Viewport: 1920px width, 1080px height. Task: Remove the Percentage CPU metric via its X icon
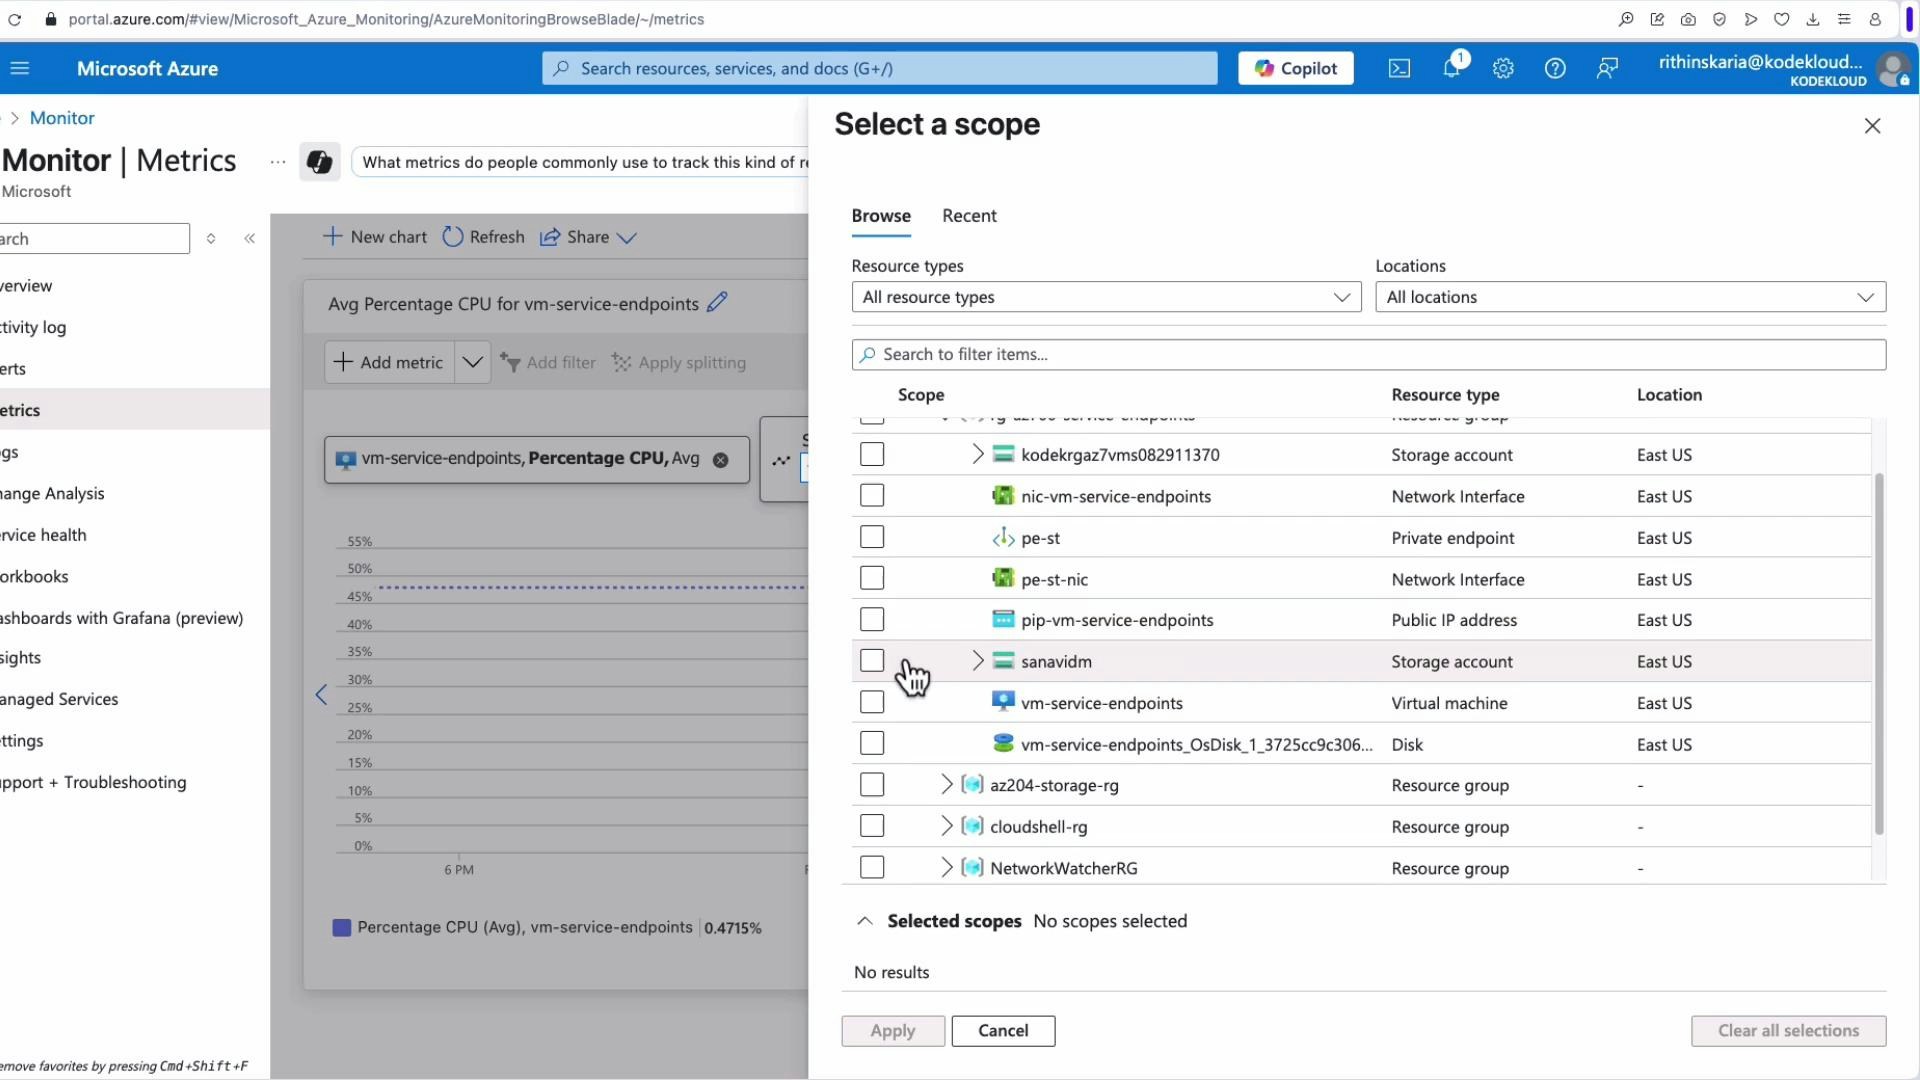(721, 460)
